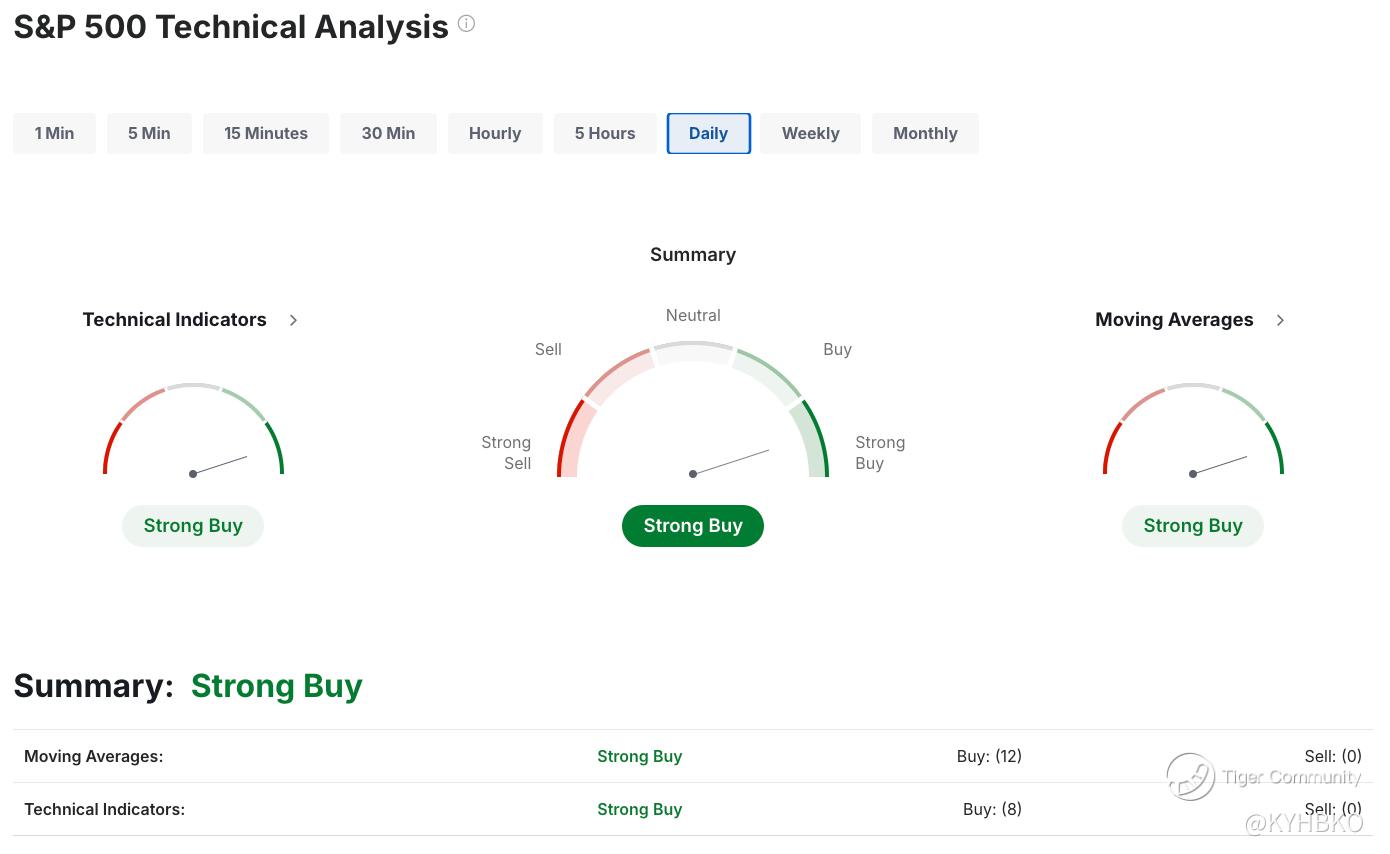Viewport: 1390px width, 854px height.
Task: Select the 30 Min timeframe tab
Action: coord(388,133)
